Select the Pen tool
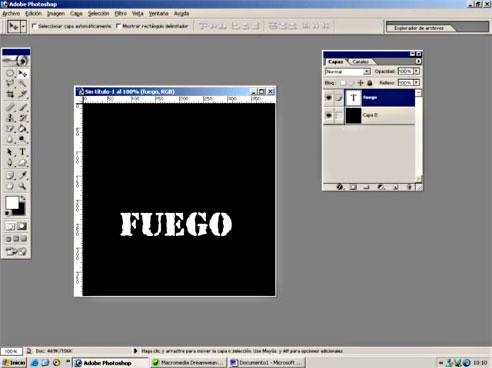 point(10,163)
